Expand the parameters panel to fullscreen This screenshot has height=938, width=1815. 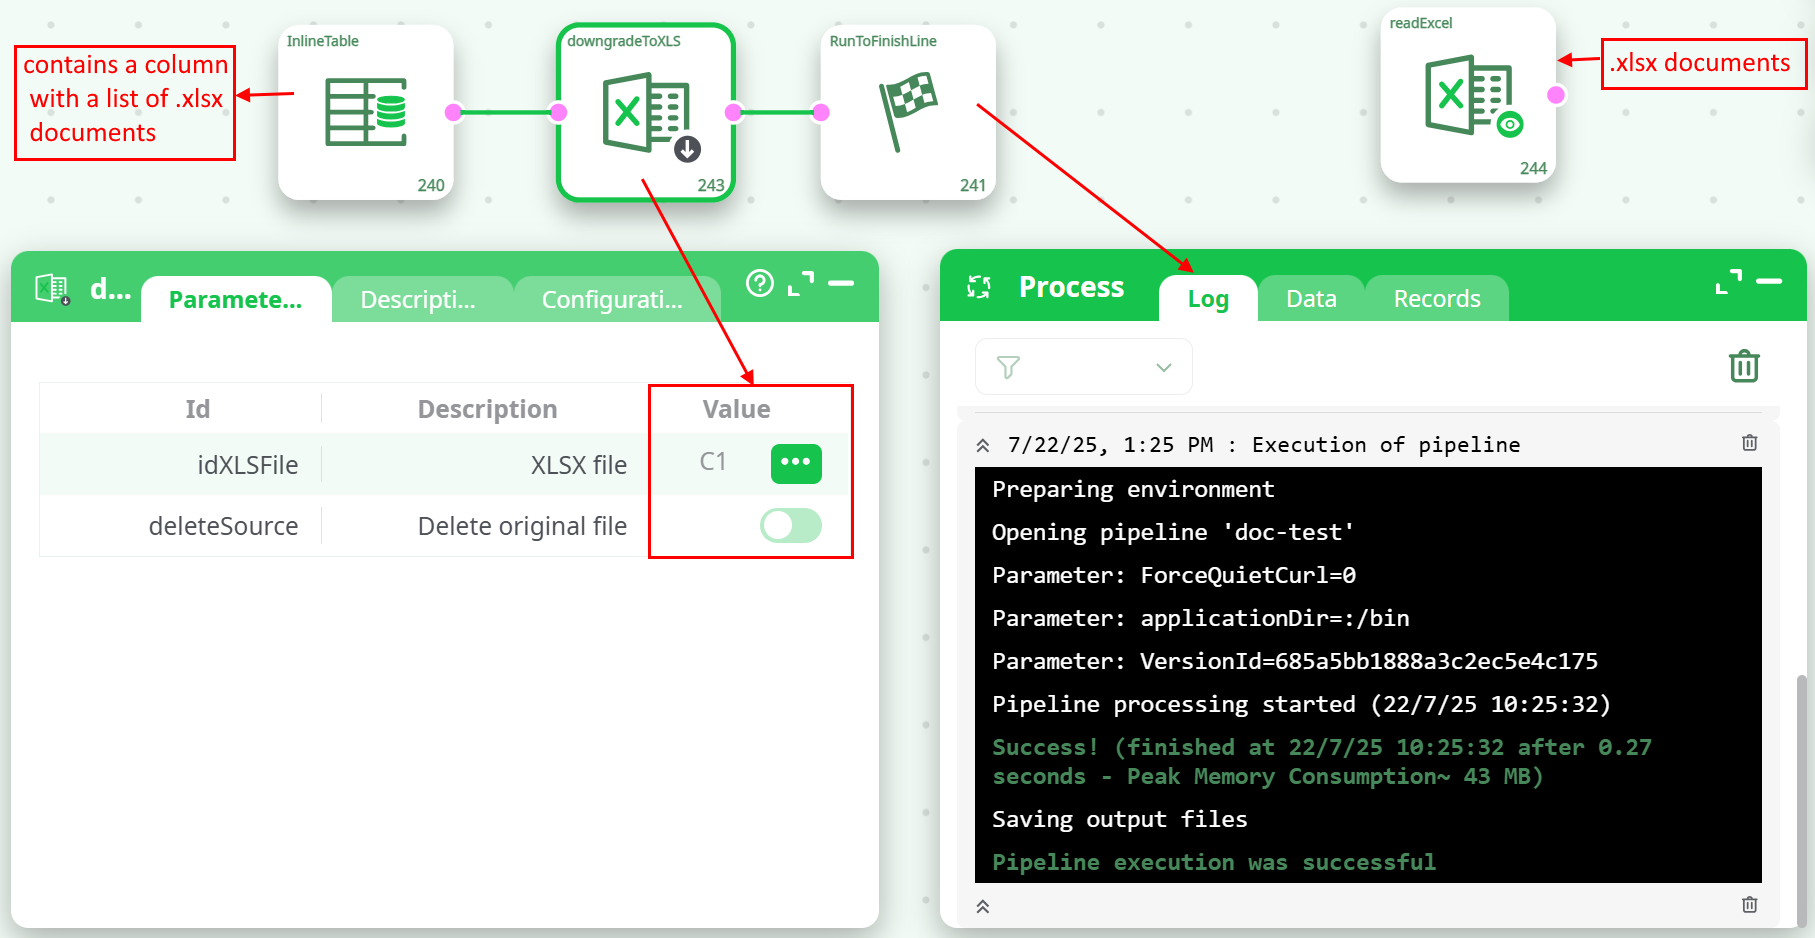pos(801,284)
